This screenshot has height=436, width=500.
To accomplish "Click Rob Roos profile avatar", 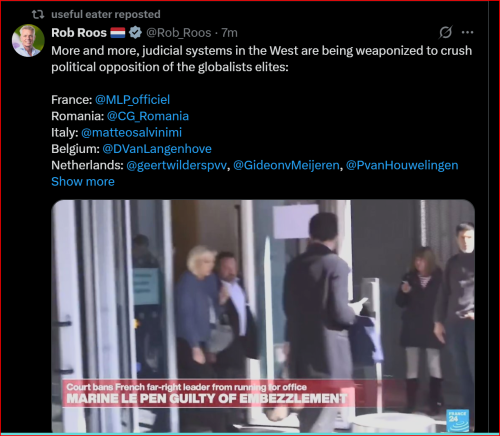I will tap(28, 40).
